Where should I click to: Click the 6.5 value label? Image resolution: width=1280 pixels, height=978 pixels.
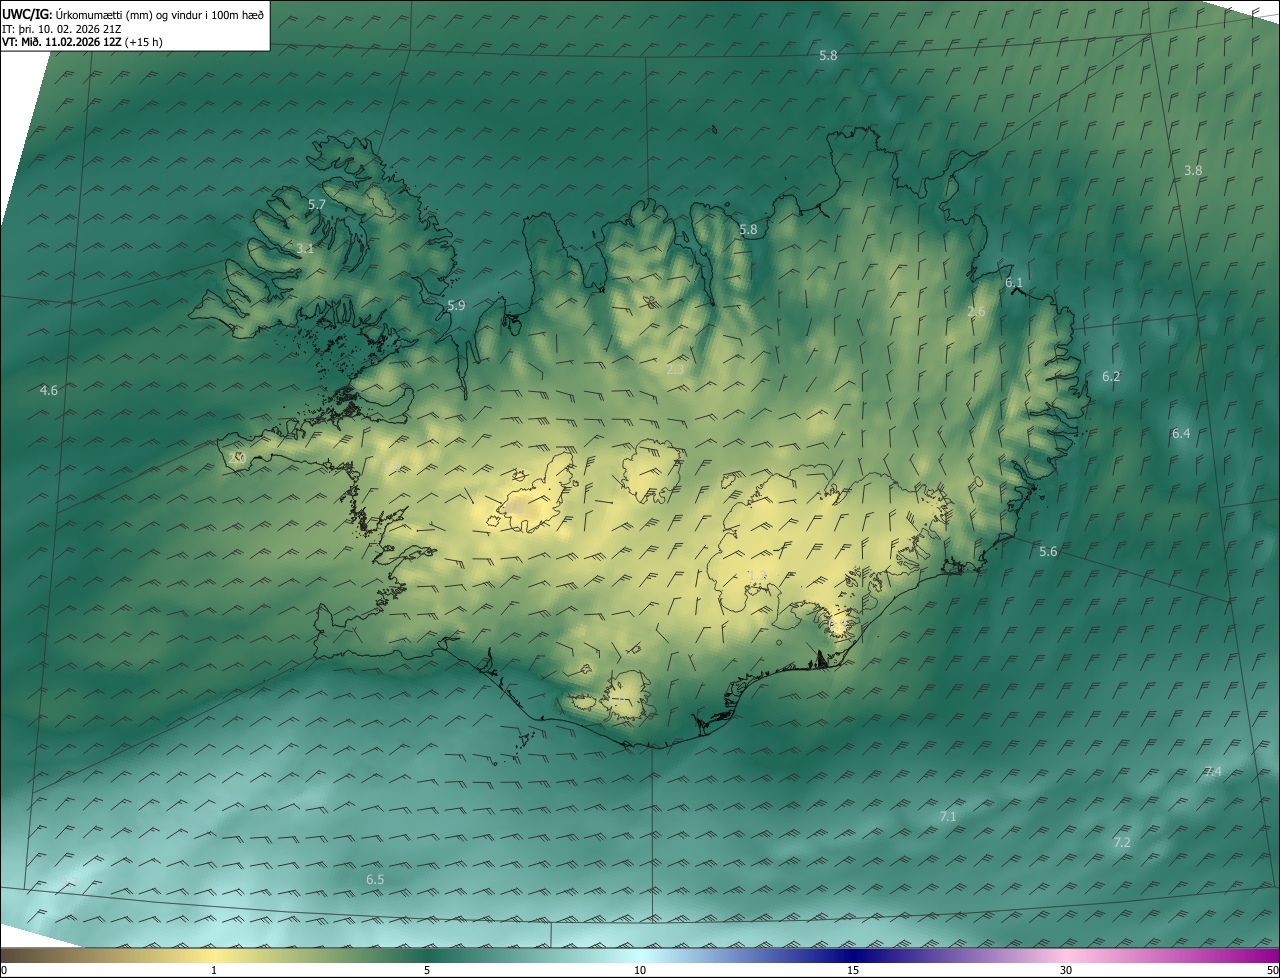(x=375, y=880)
